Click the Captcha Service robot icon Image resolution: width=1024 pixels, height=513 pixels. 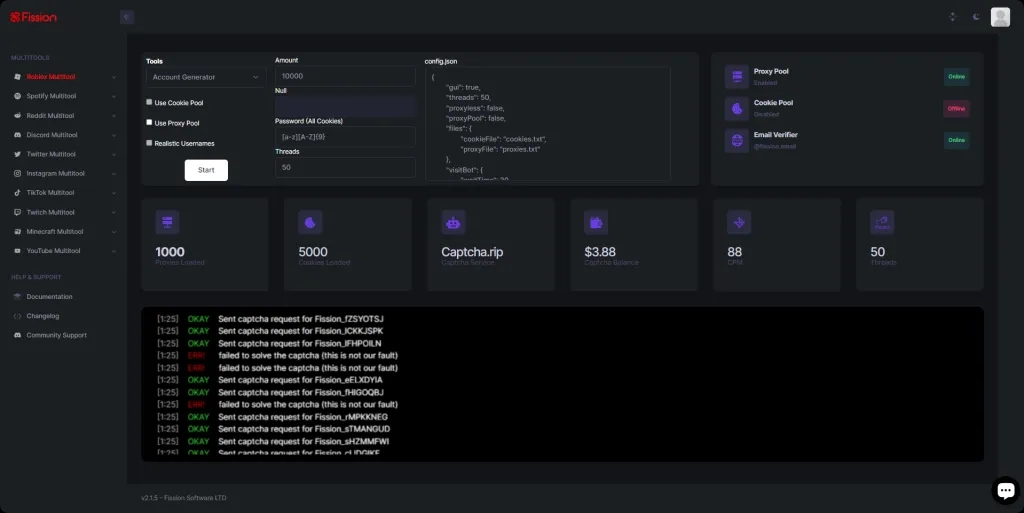pyautogui.click(x=453, y=222)
